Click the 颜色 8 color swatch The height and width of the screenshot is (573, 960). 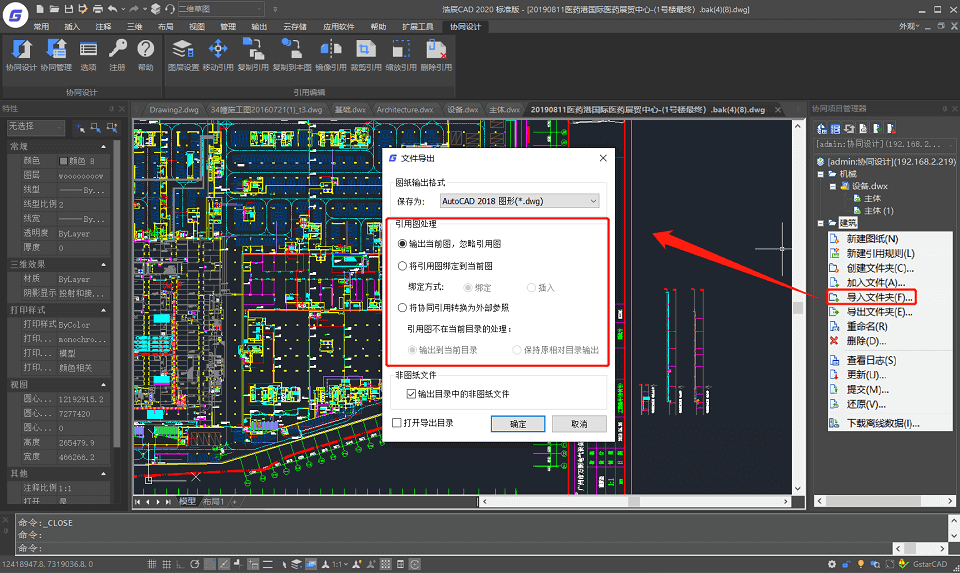63,161
